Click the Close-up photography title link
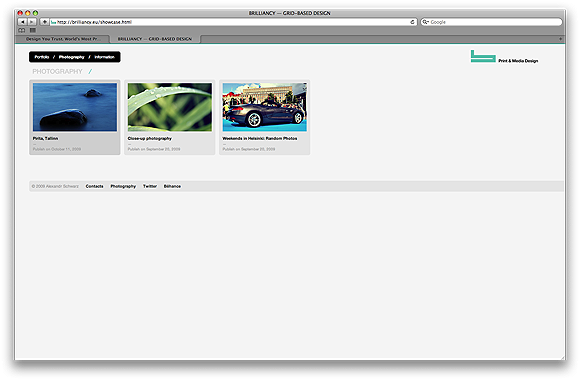 pyautogui.click(x=149, y=138)
